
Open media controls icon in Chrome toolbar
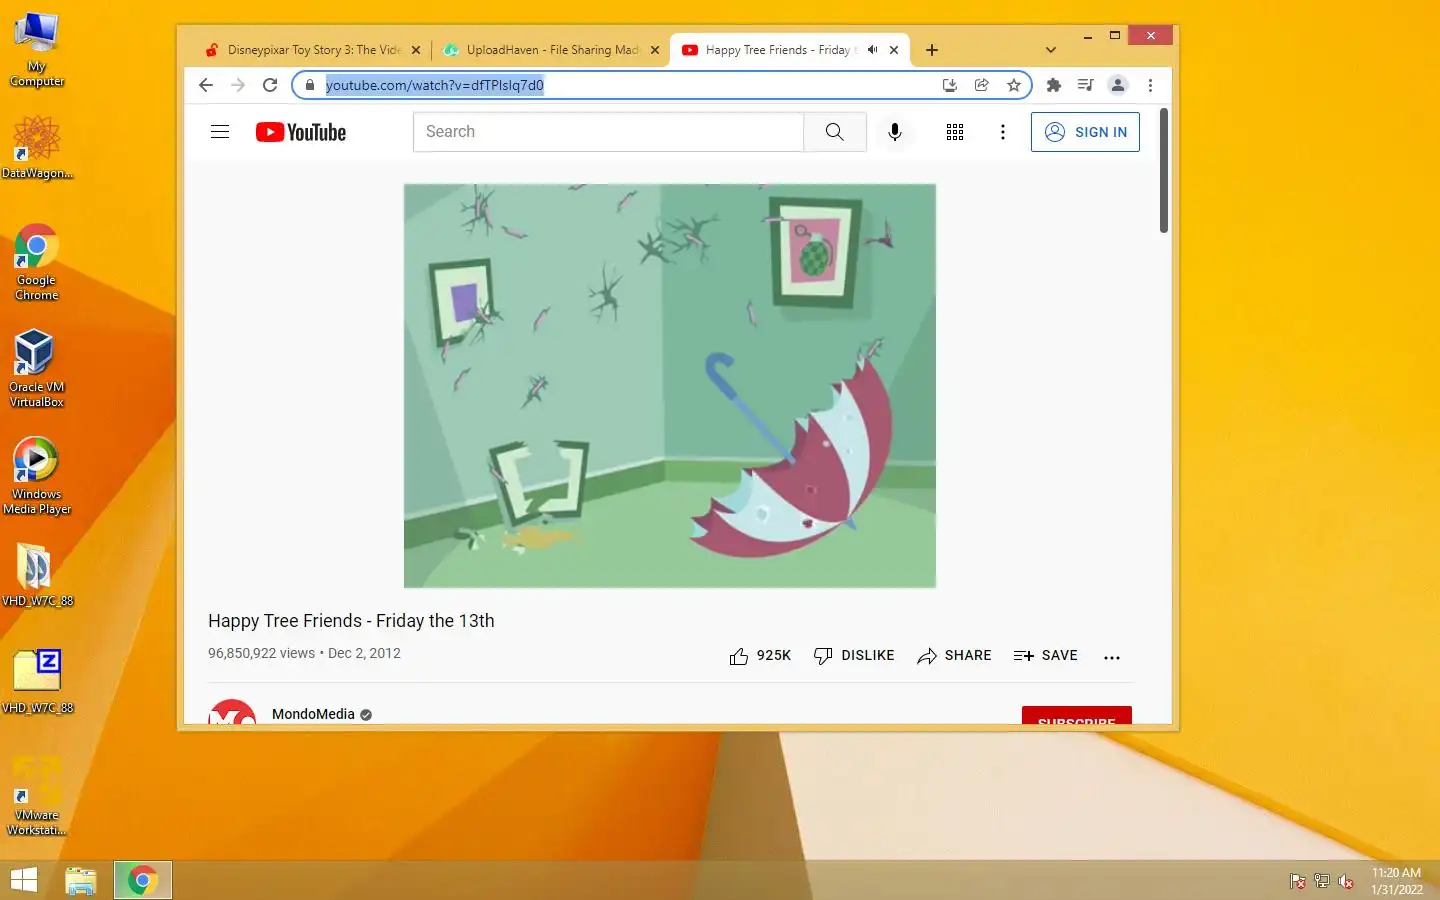[x=1085, y=85]
